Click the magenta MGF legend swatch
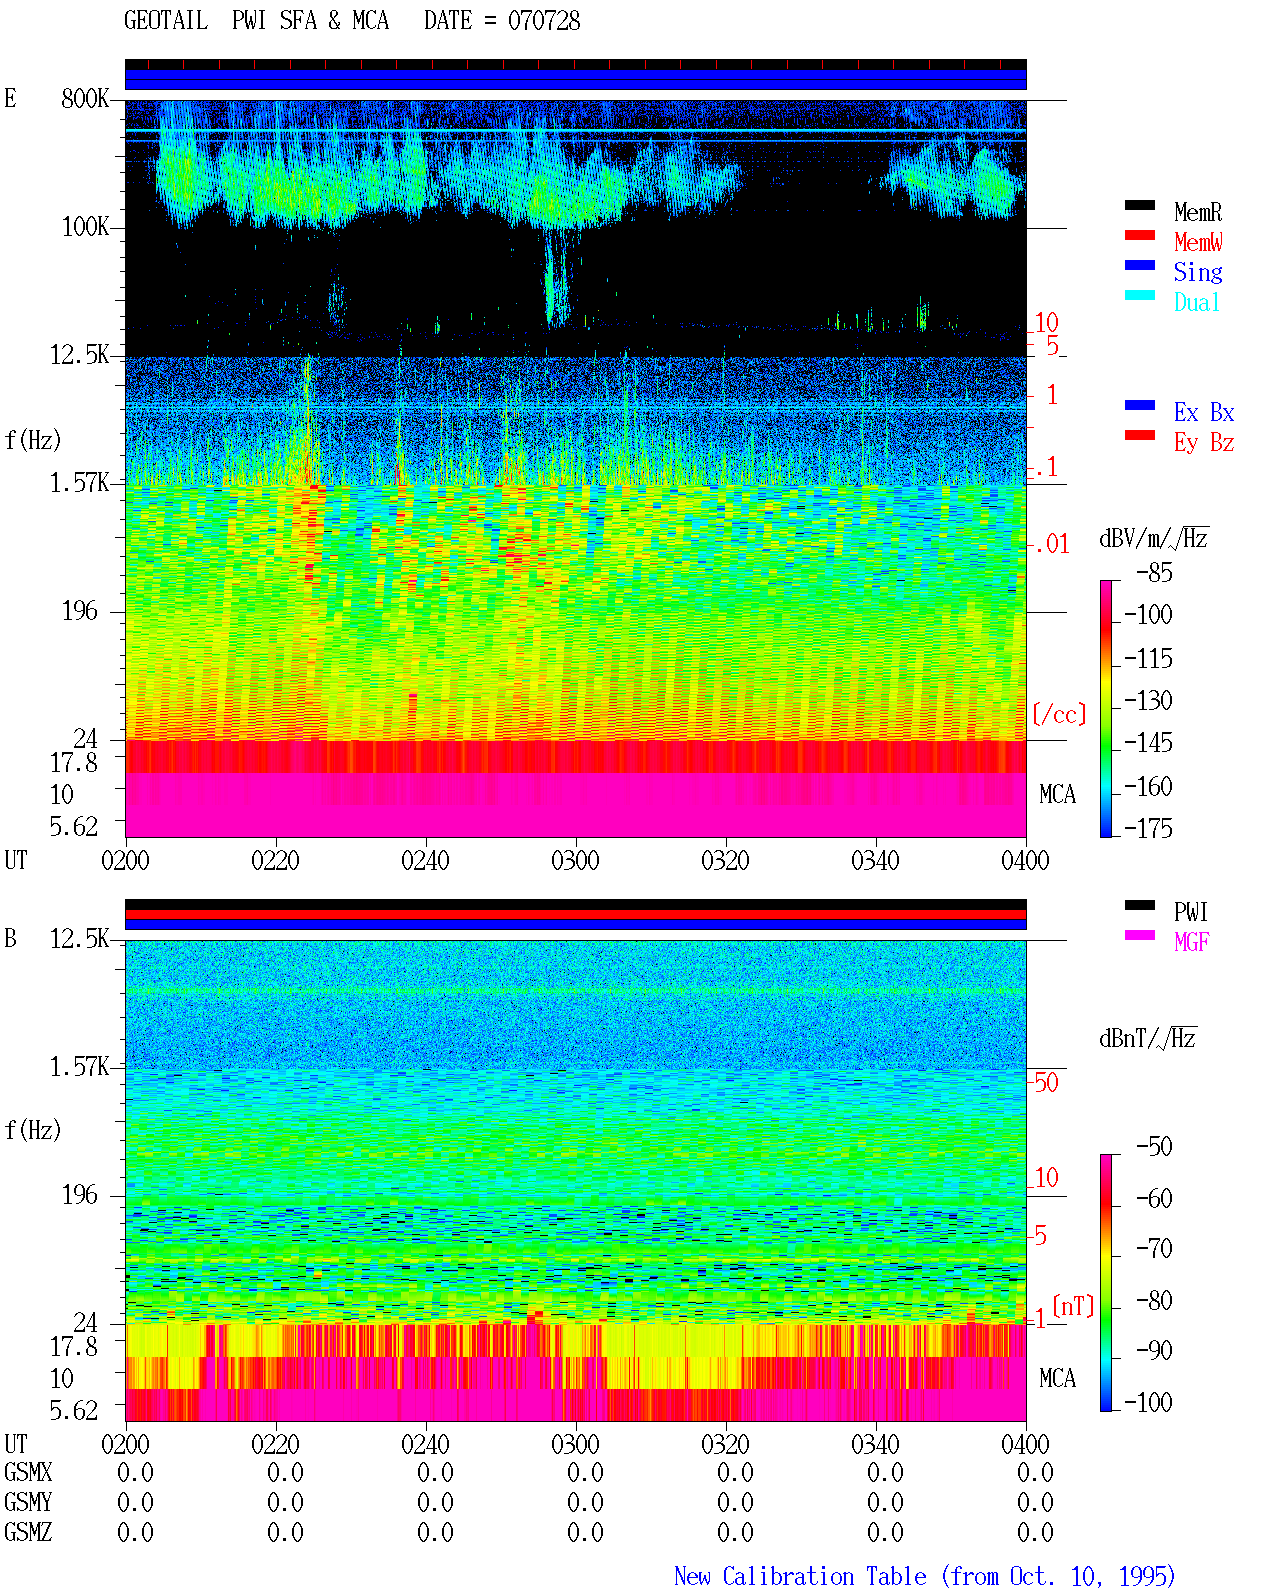 [x=1140, y=936]
